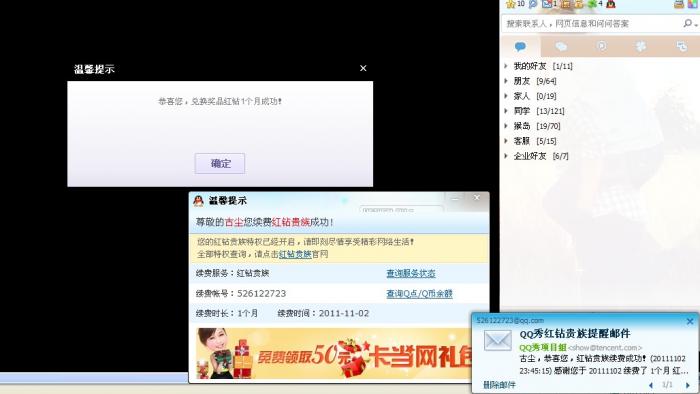700x394 pixels.
Task: Click the renewal date 2011-11-02
Action: (344, 313)
